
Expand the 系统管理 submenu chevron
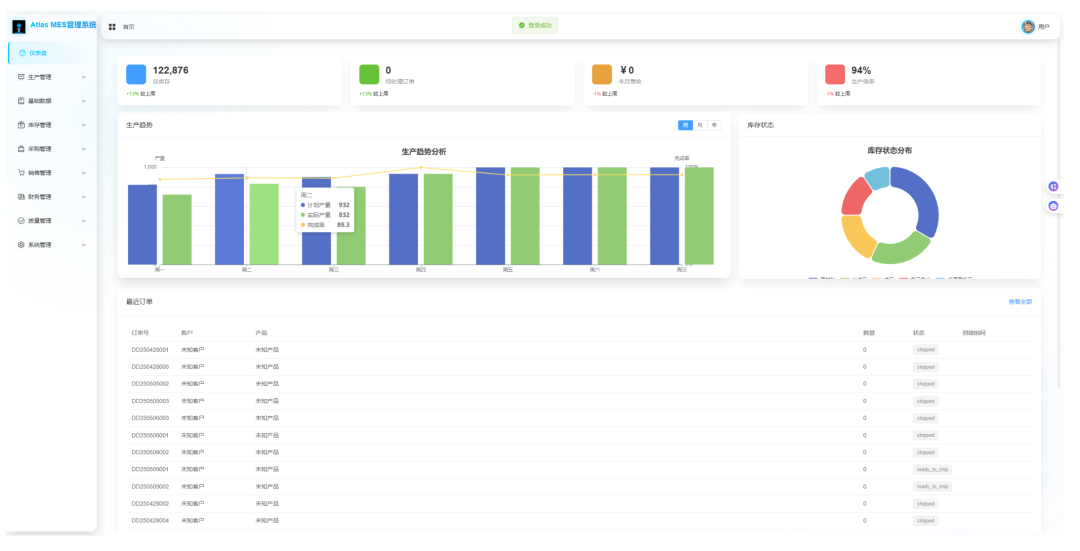[x=84, y=245]
